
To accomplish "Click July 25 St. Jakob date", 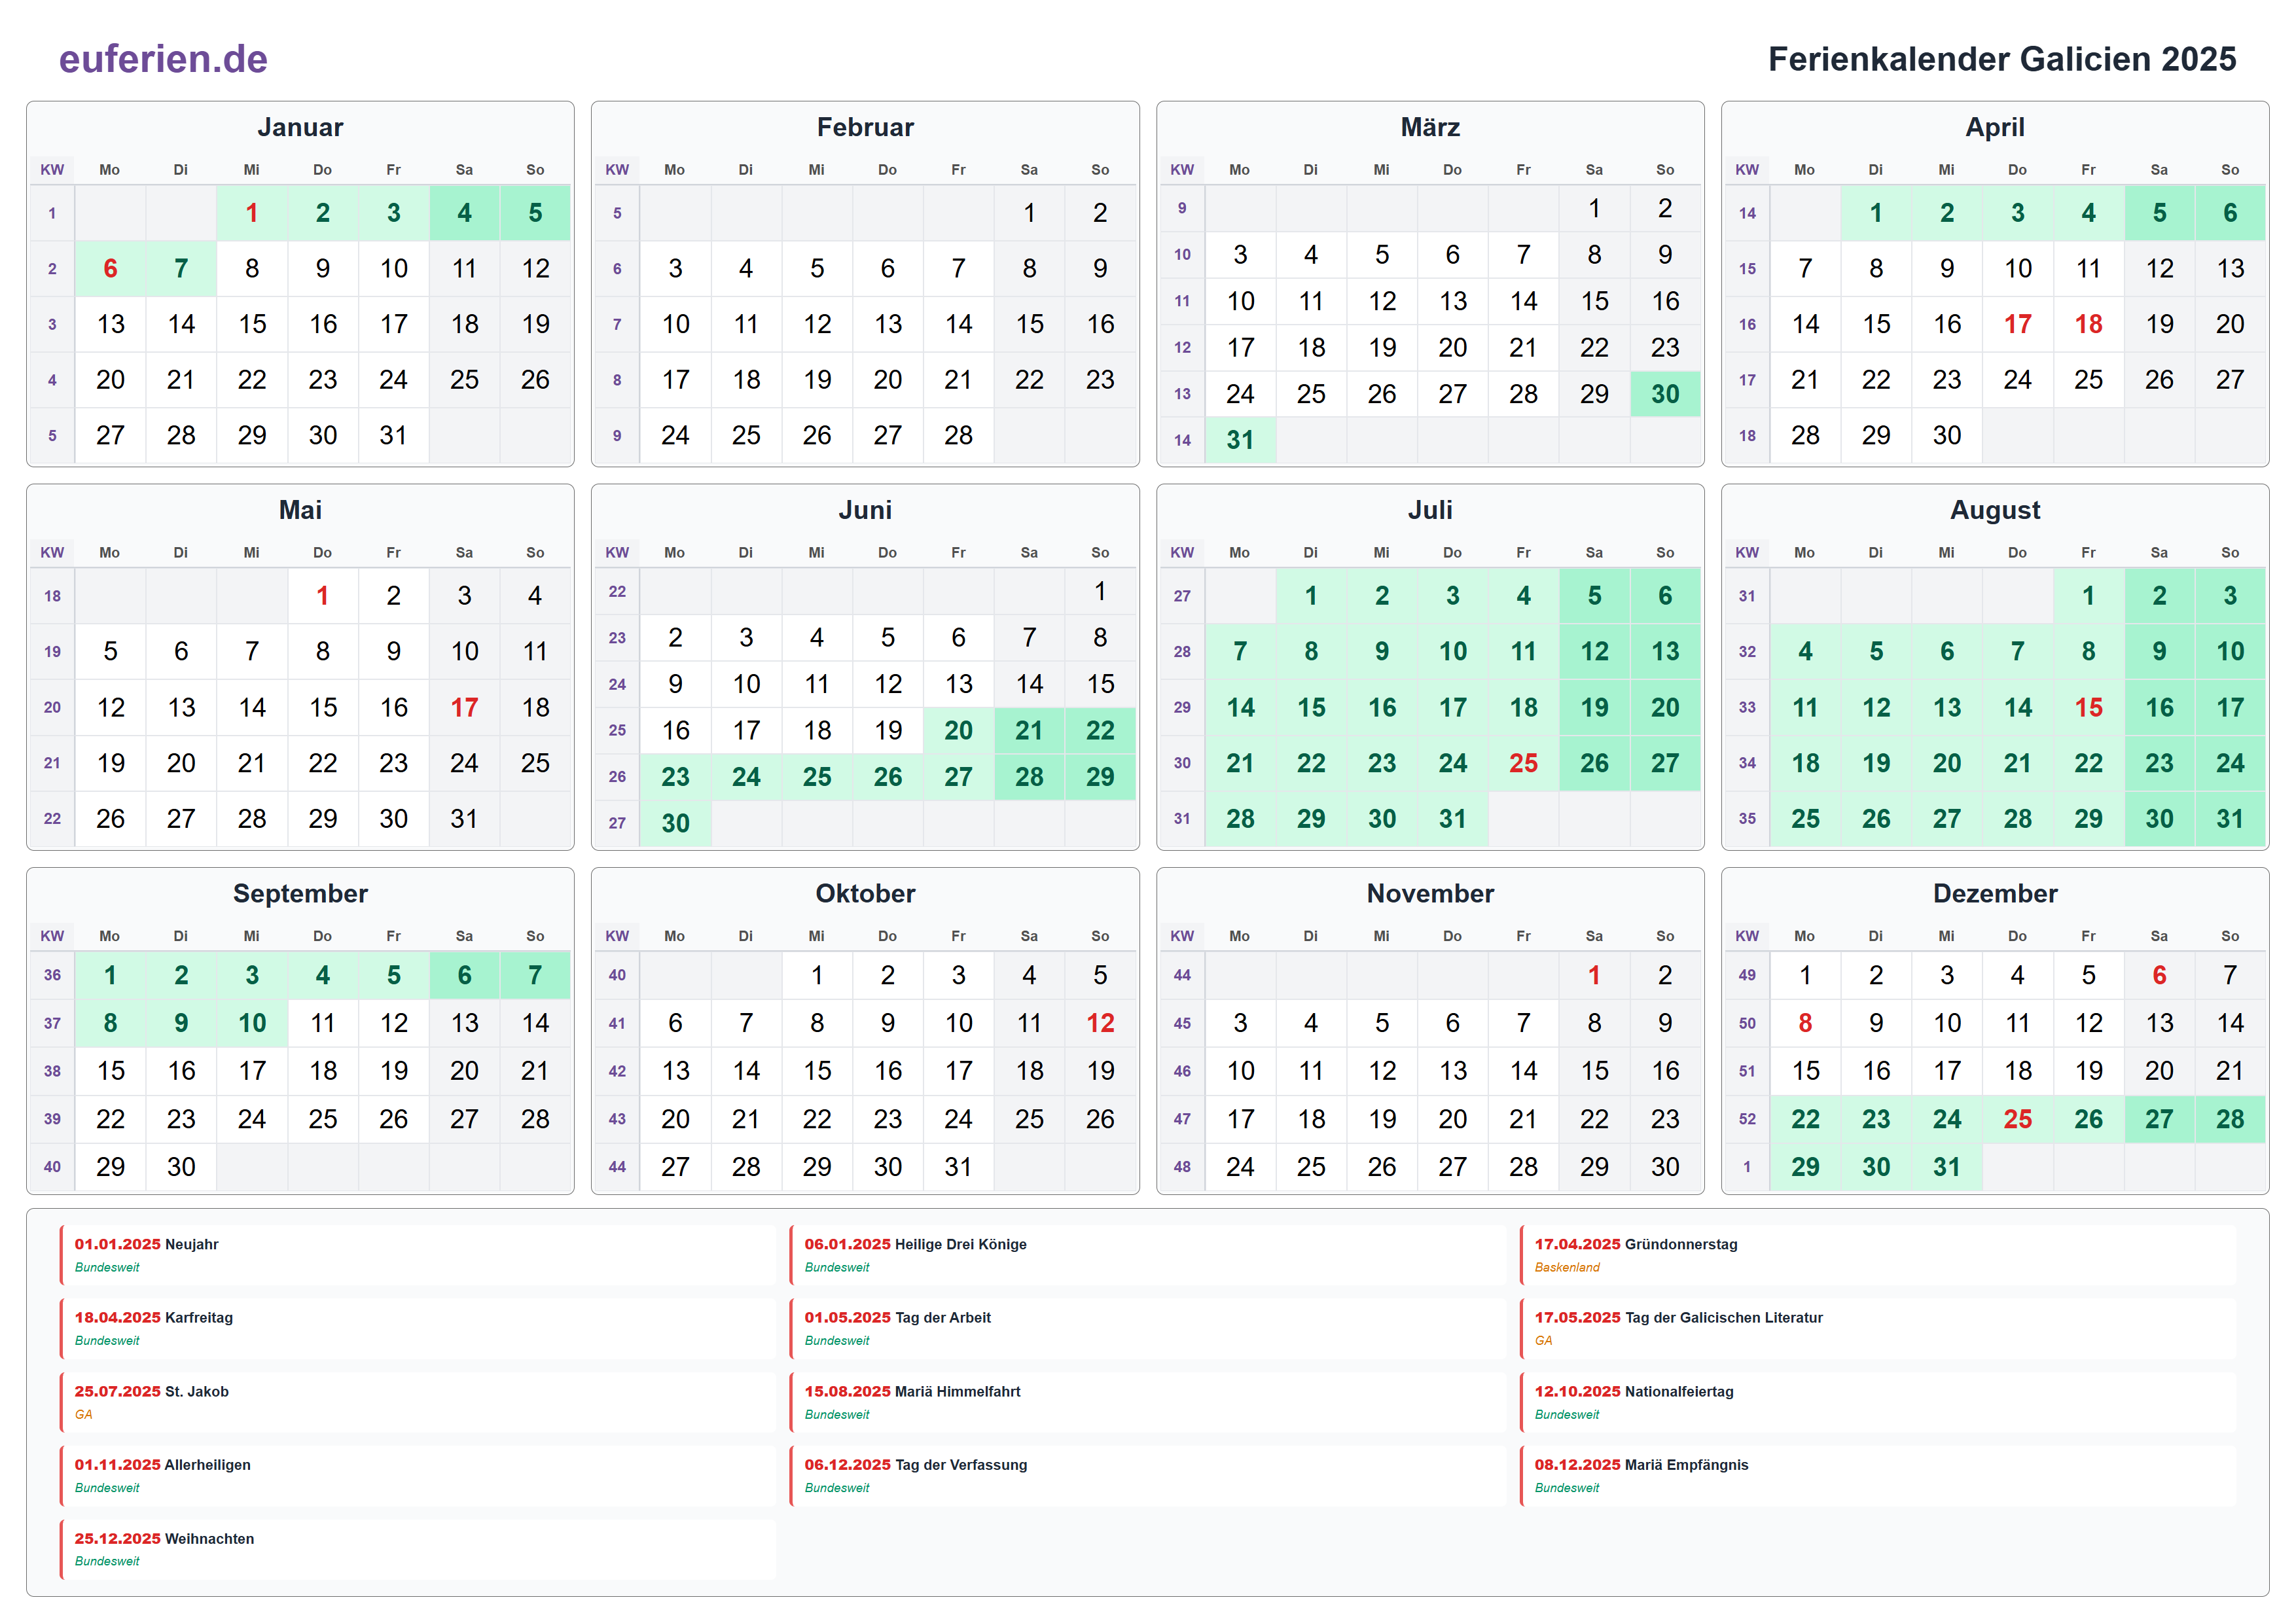I will point(1523,763).
